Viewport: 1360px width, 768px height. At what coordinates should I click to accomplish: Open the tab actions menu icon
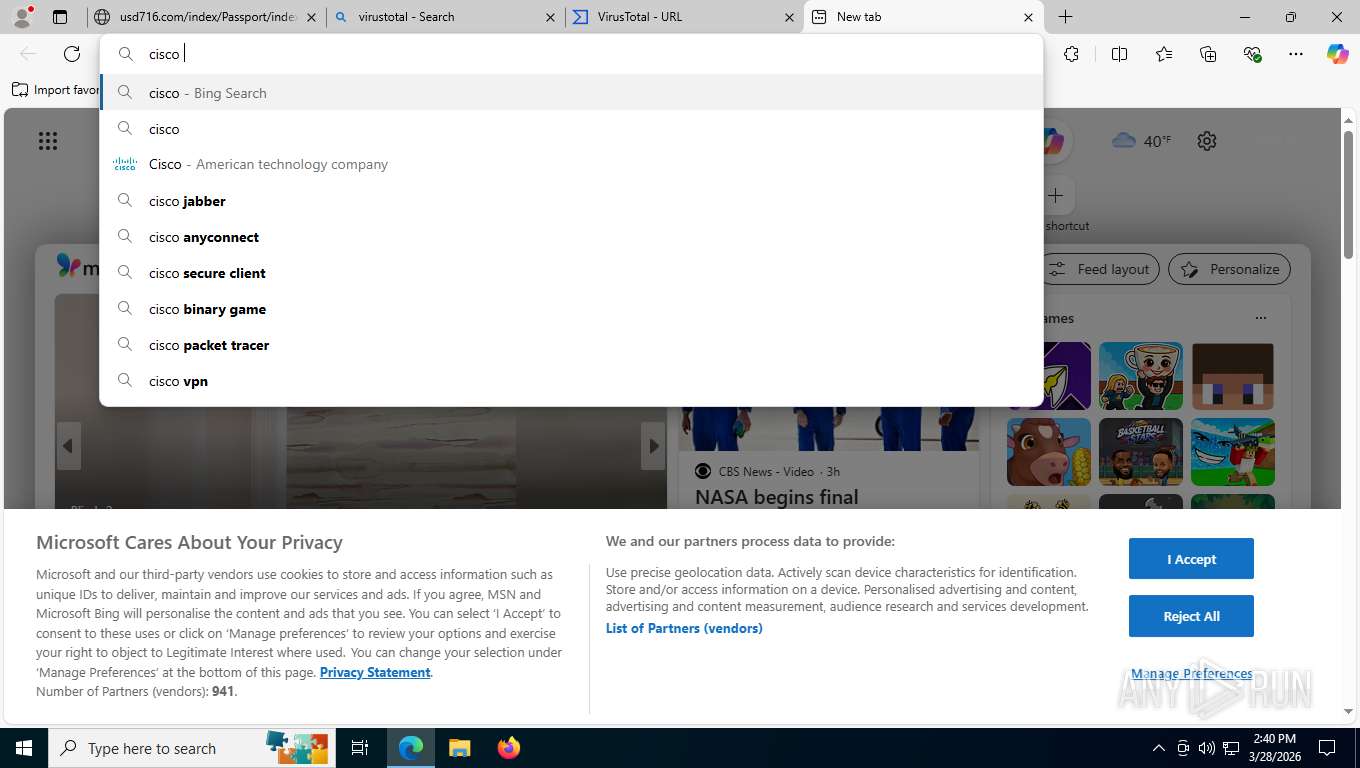click(60, 17)
